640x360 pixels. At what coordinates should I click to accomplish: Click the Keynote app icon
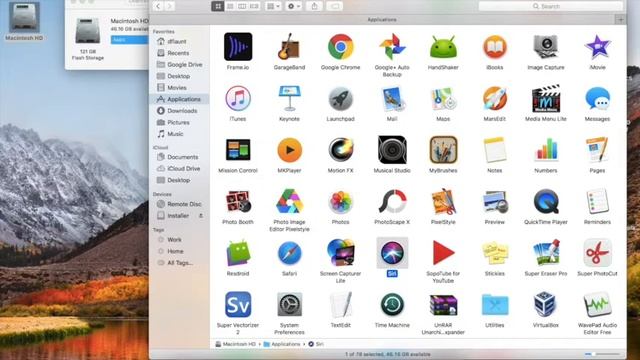coord(289,98)
